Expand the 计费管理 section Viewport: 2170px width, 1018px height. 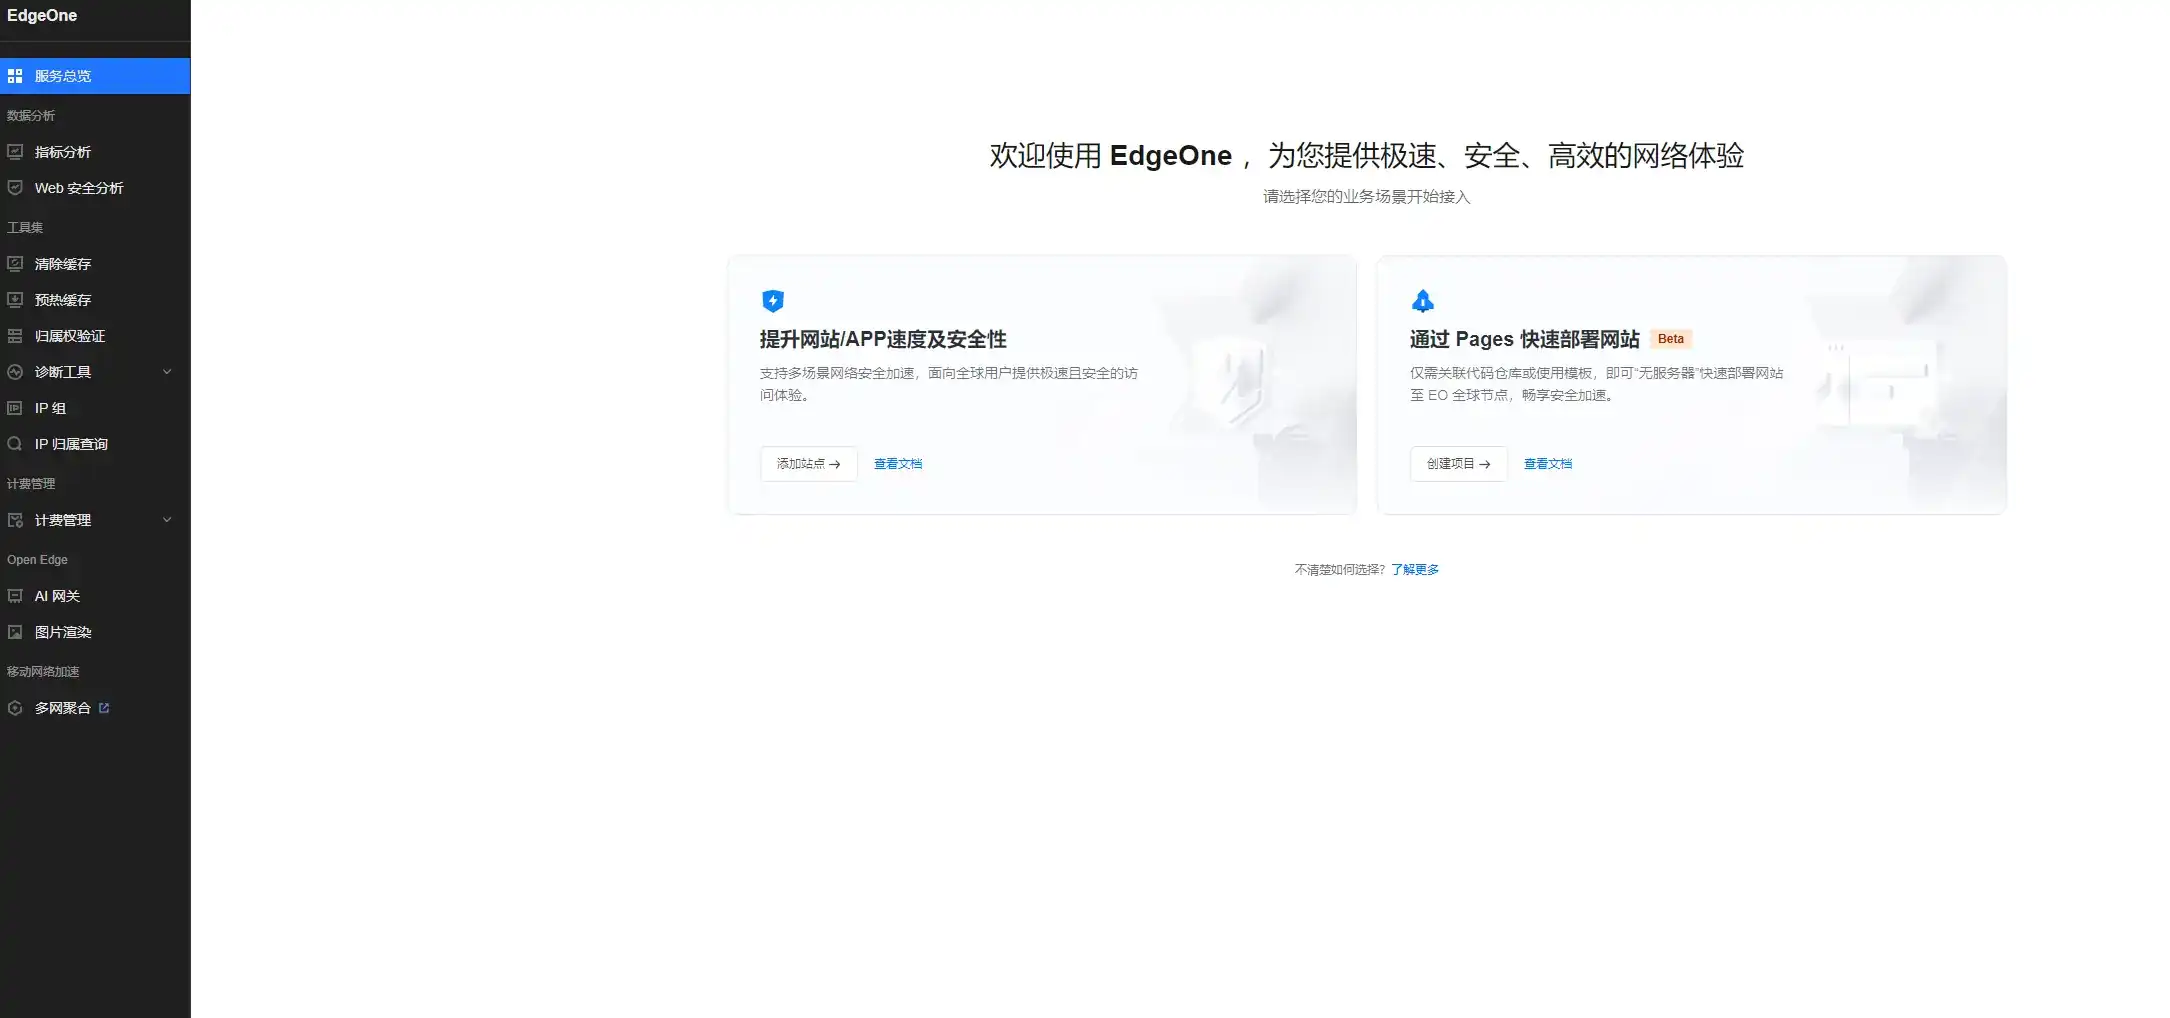pos(167,519)
